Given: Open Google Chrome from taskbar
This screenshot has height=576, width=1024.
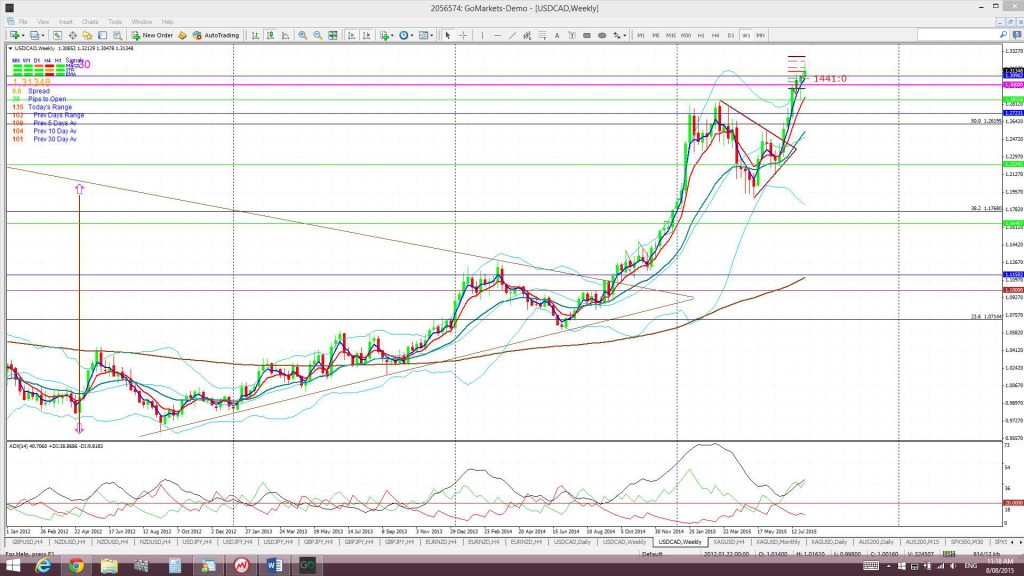Looking at the screenshot, I should [76, 566].
